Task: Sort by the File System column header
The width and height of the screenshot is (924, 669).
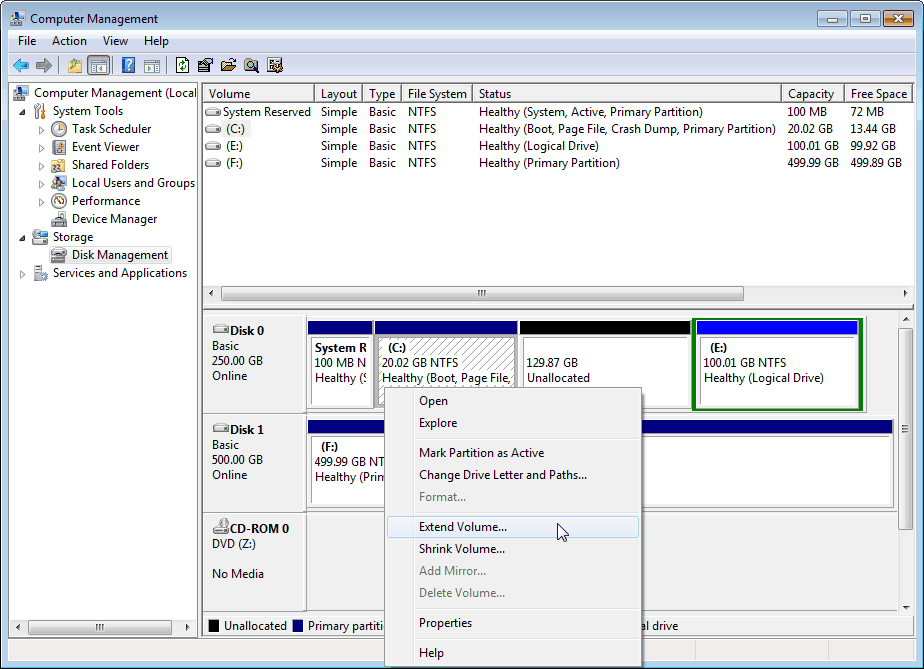Action: click(437, 94)
